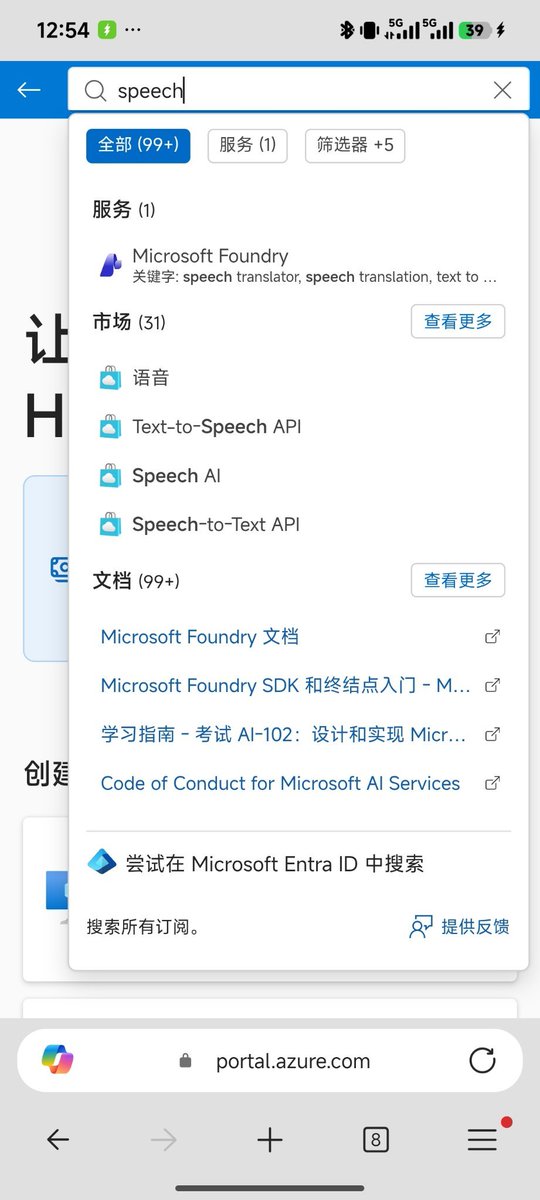Screen dimensions: 540x1200
Task: Tap the icon beside Text-to-Speech API
Action: (110, 427)
